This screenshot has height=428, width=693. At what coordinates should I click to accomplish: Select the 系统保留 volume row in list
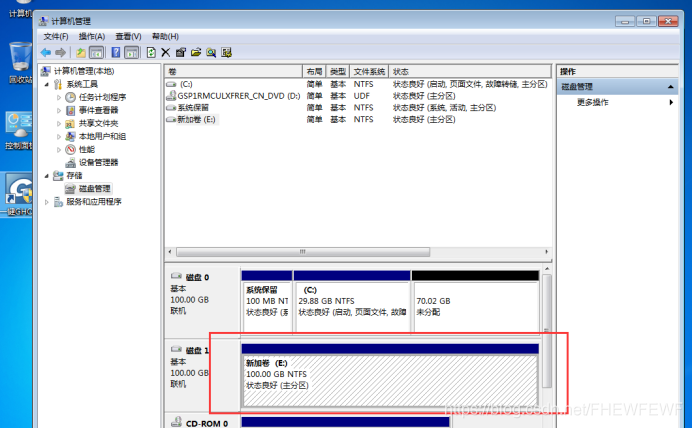pyautogui.click(x=357, y=107)
